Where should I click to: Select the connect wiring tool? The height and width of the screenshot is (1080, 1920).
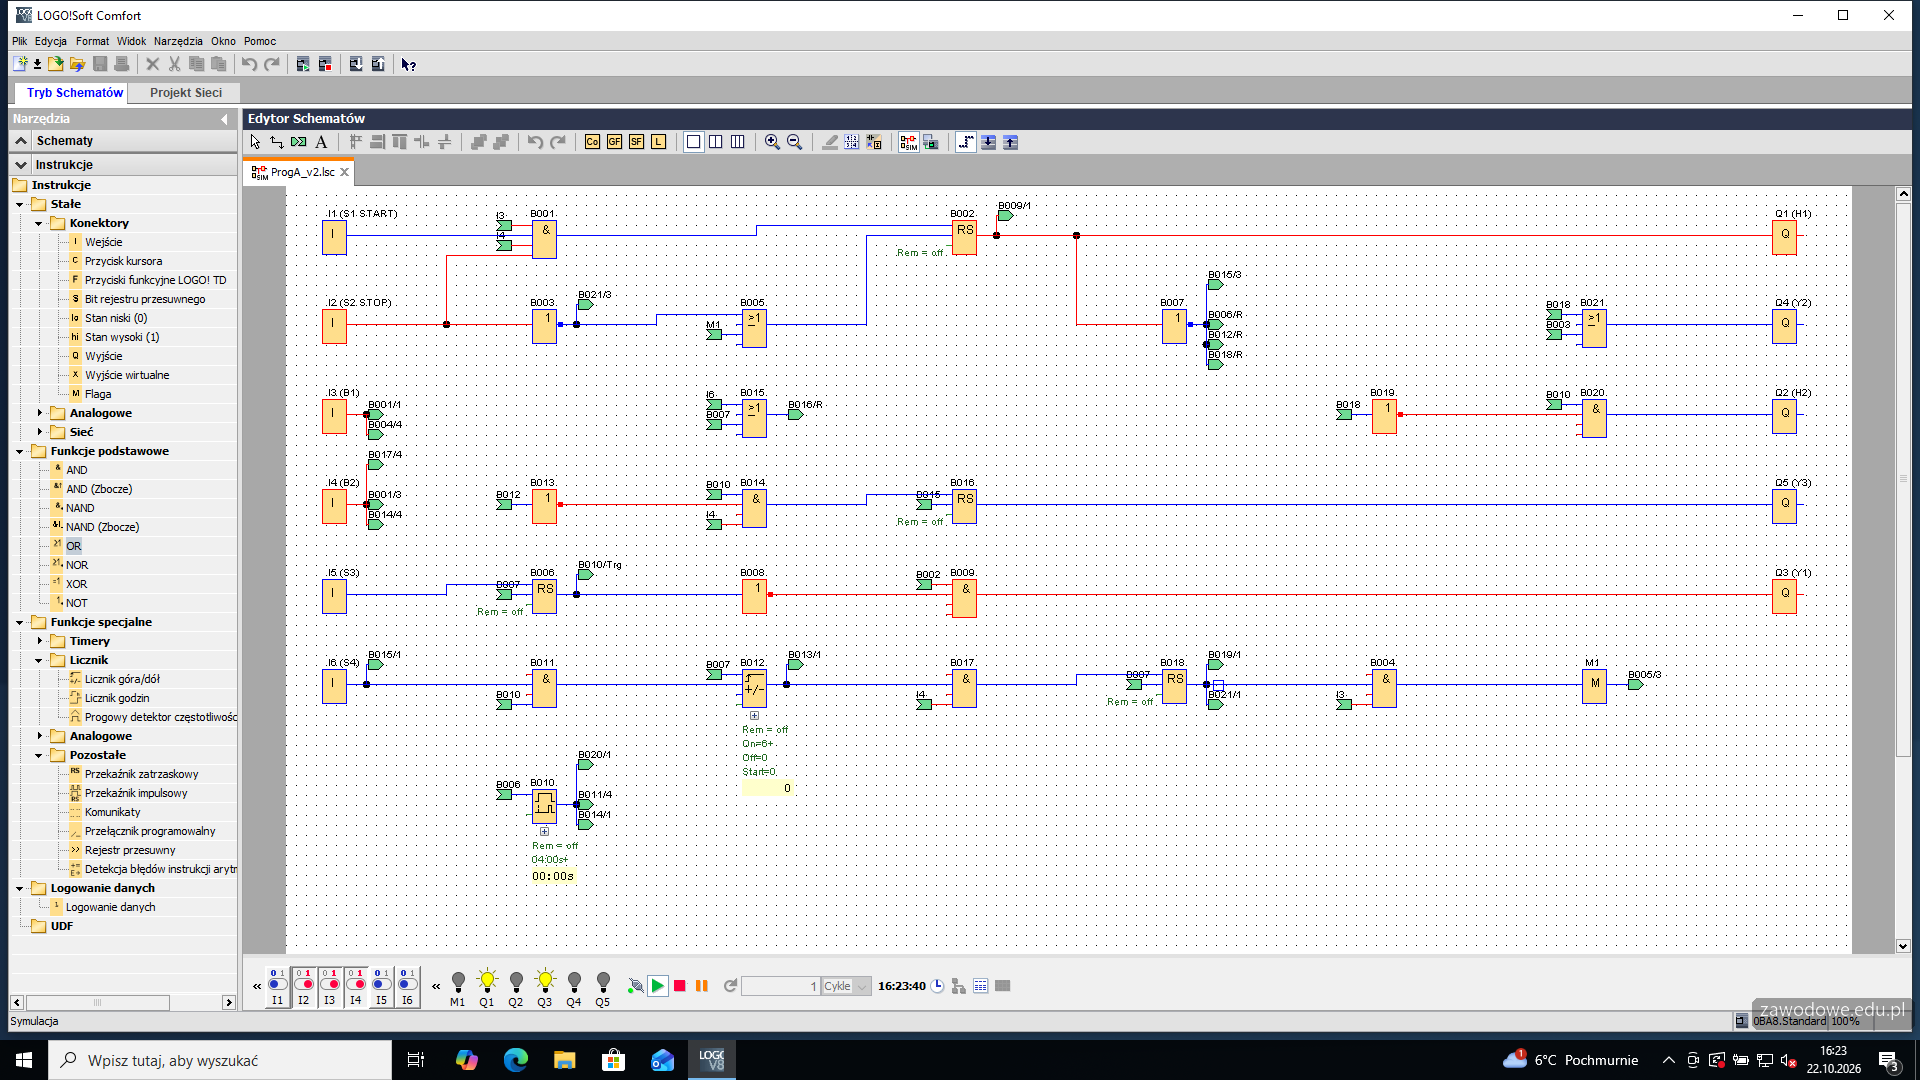277,142
